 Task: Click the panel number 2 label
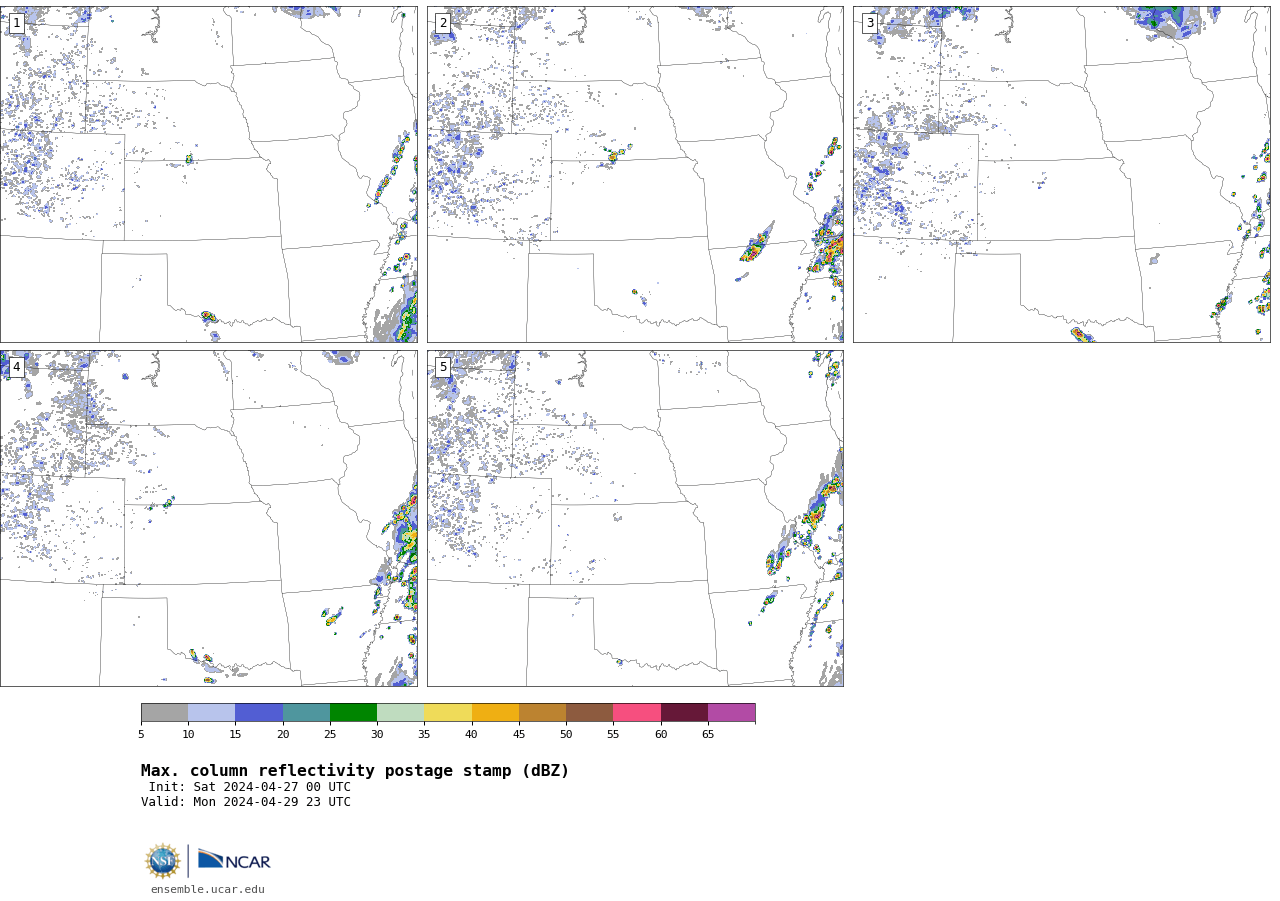pyautogui.click(x=443, y=23)
